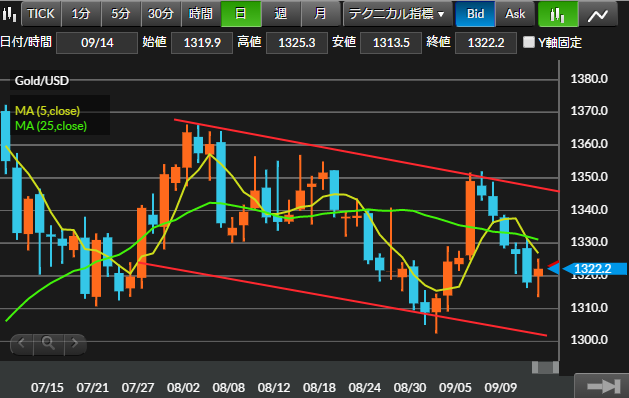Switch to the 30分 timeframe

[x=160, y=14]
